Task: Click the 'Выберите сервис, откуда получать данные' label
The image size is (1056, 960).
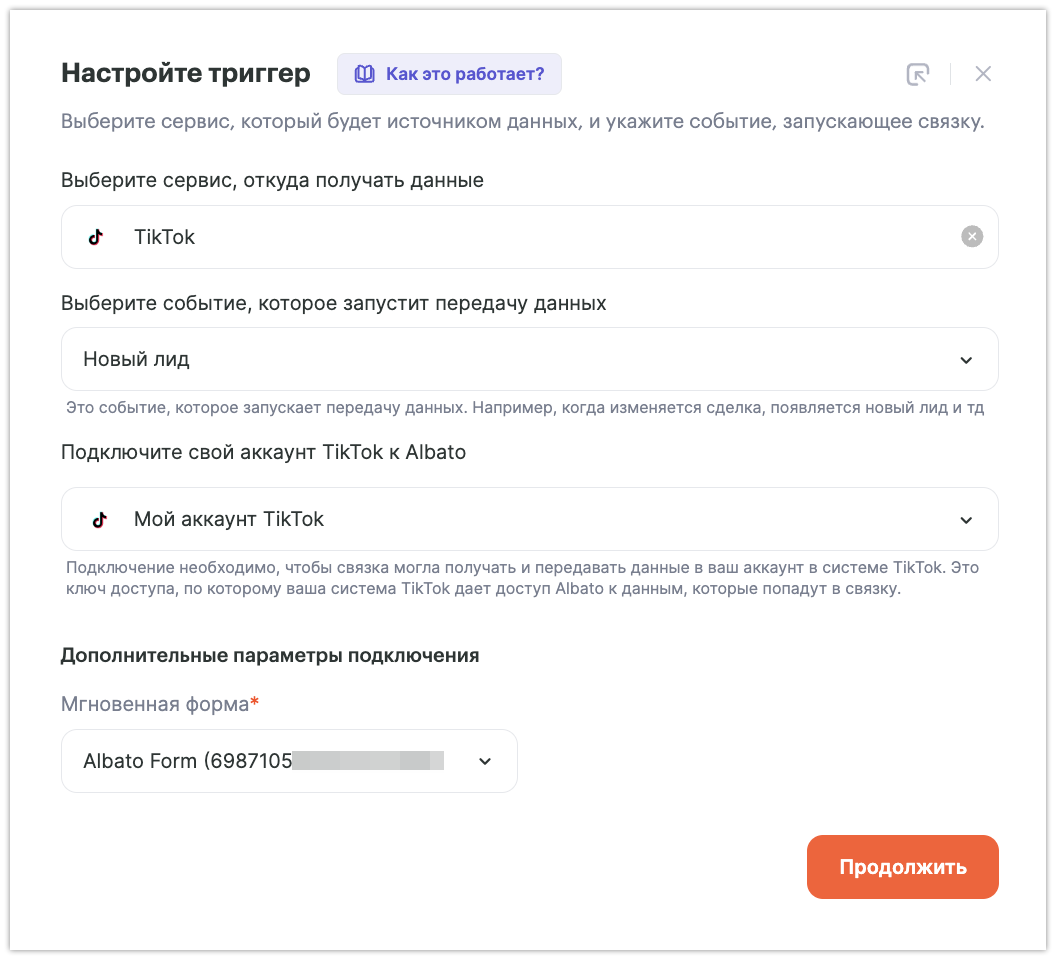Action: pos(272,180)
